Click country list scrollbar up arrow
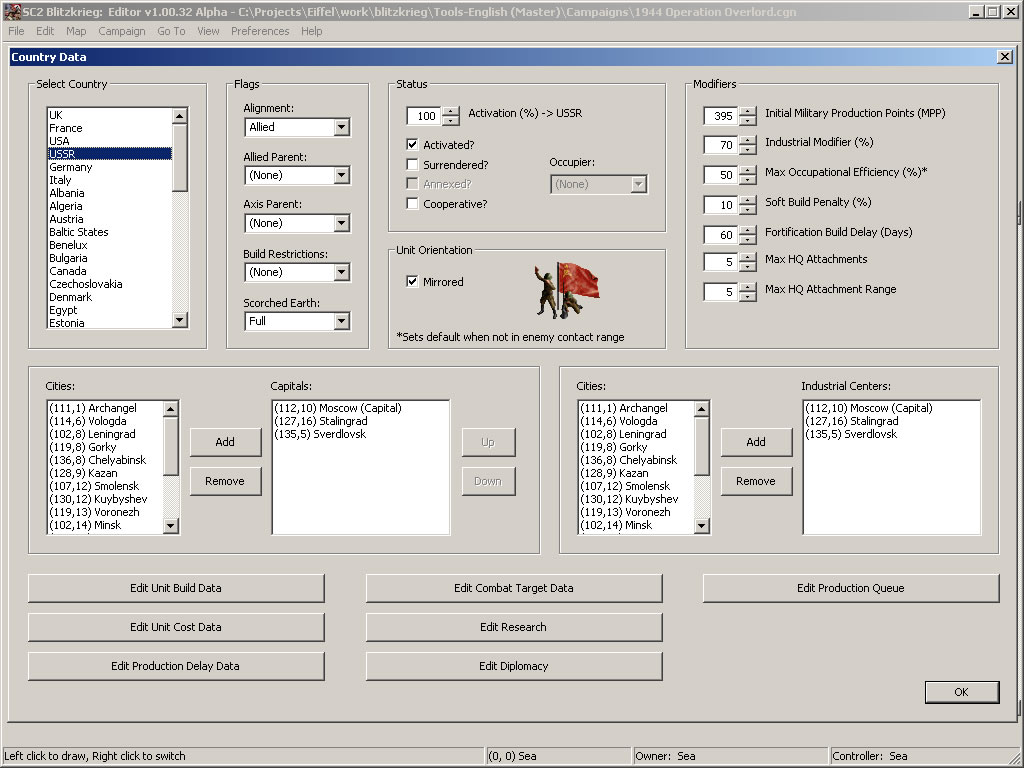 pyautogui.click(x=180, y=116)
